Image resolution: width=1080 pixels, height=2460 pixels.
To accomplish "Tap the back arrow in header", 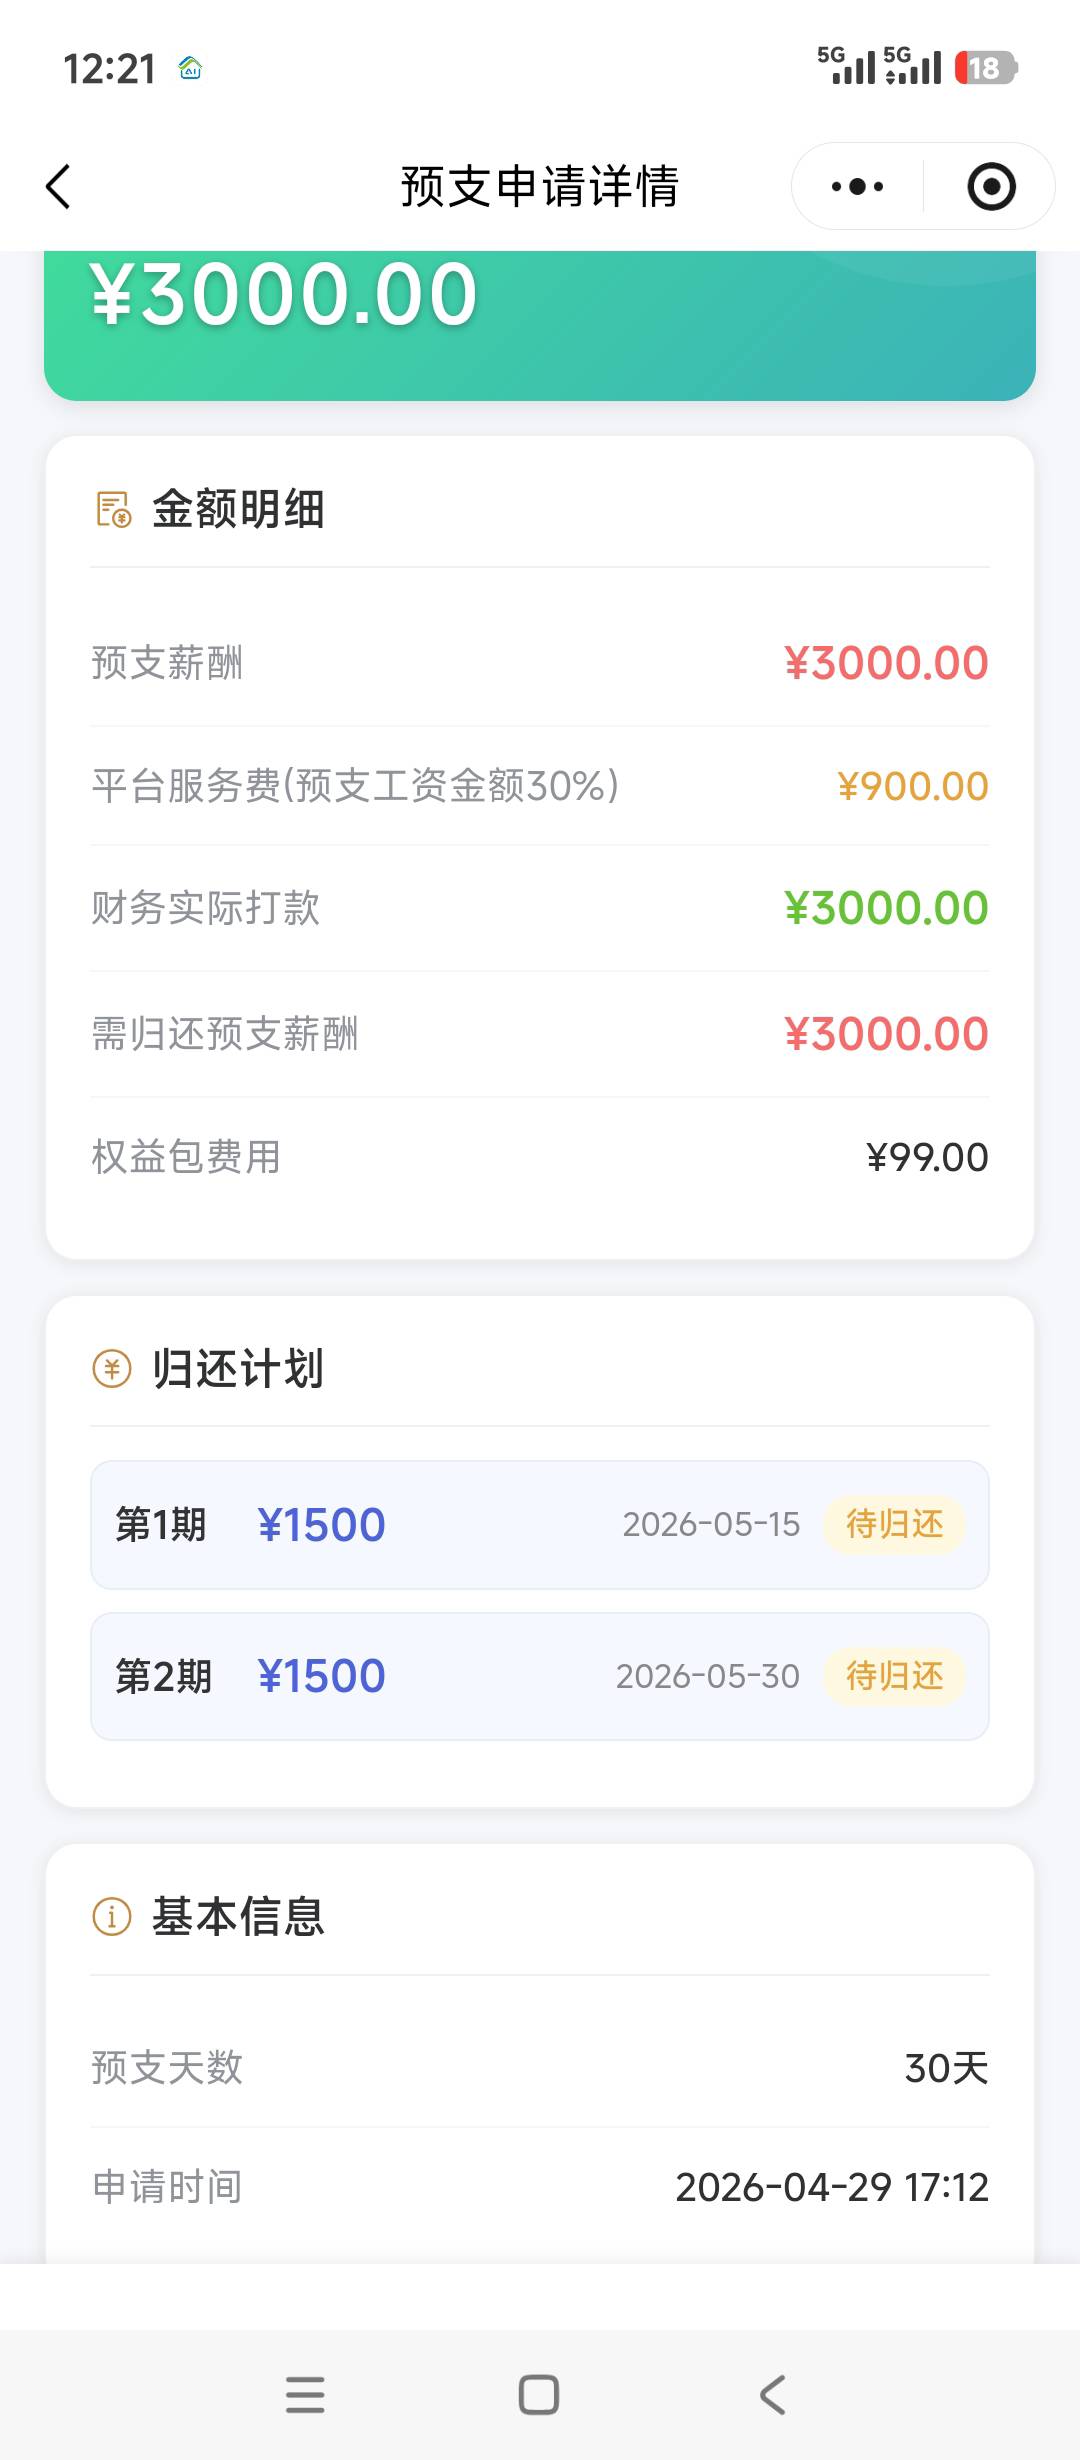I will point(59,187).
